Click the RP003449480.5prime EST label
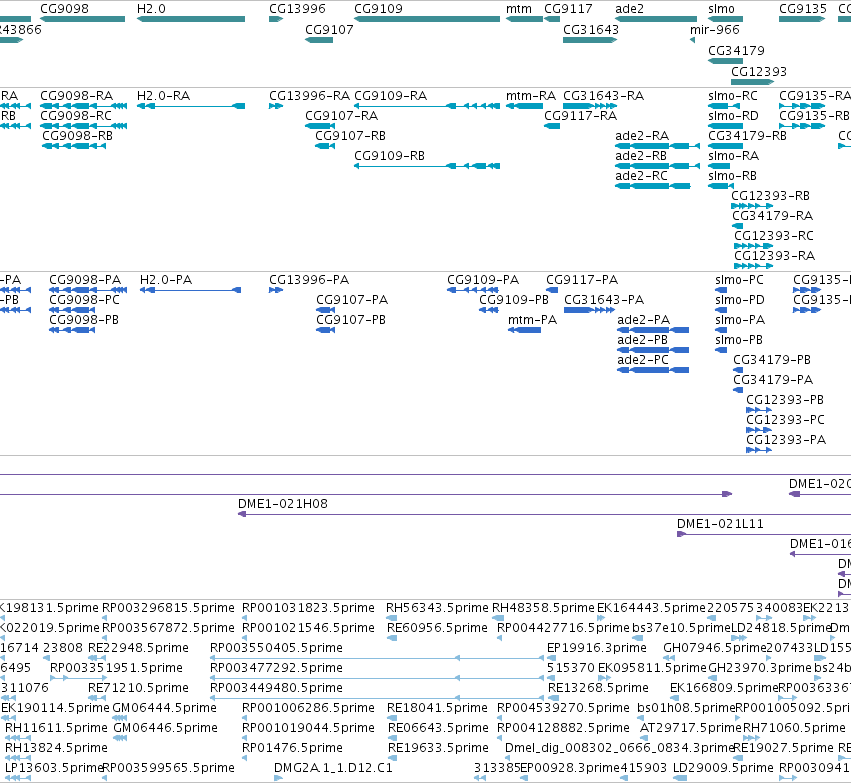 tap(276, 687)
